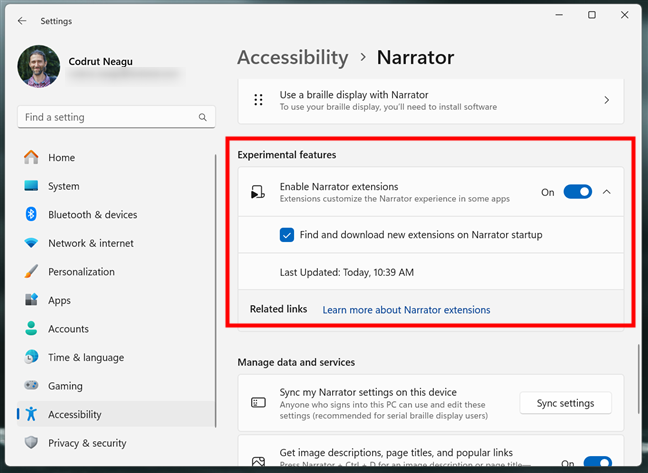Click the sidebar navigation scrollbar
This screenshot has height=473, width=648.
tap(215, 290)
